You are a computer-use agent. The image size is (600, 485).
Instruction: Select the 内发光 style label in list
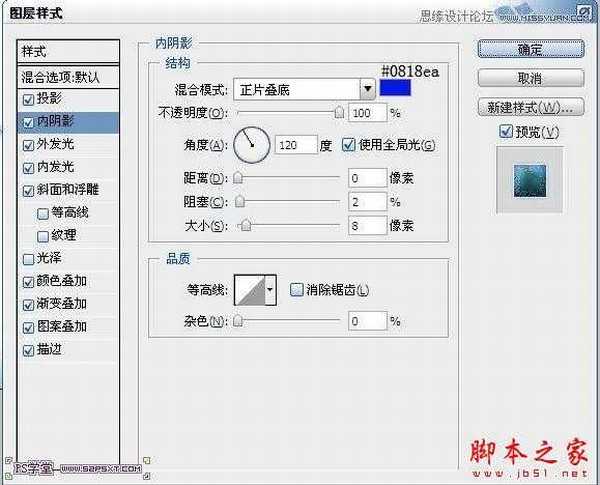[55, 167]
